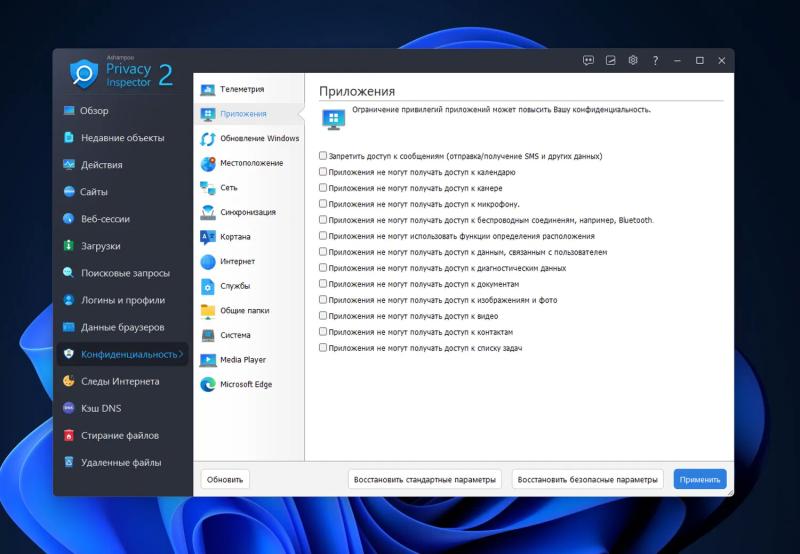Enable blocking app access to календарю
Viewport: 800px width, 554px height.
[322, 172]
